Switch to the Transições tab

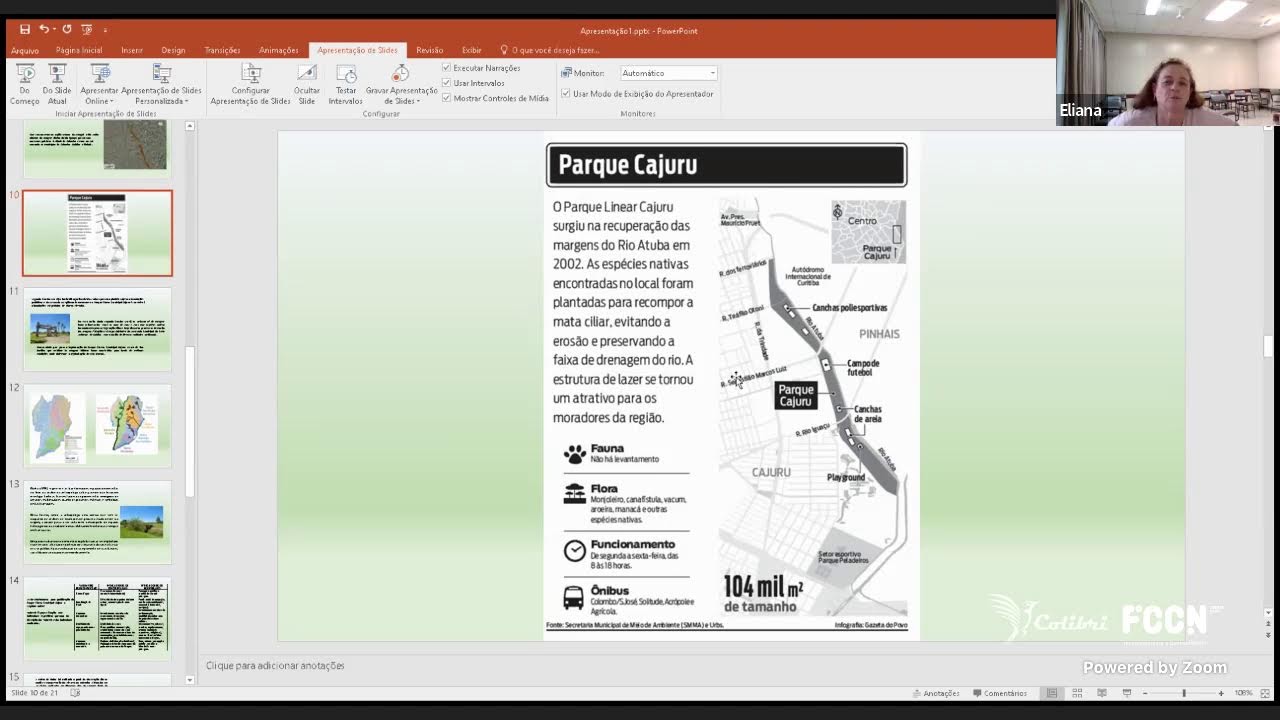(x=222, y=50)
